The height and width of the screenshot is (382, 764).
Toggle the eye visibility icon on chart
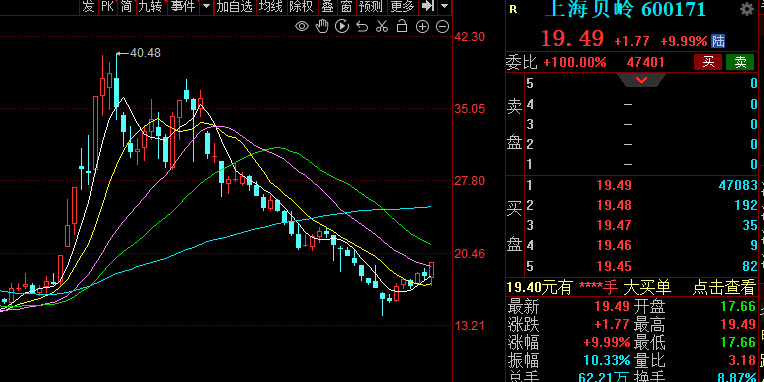[x=302, y=26]
